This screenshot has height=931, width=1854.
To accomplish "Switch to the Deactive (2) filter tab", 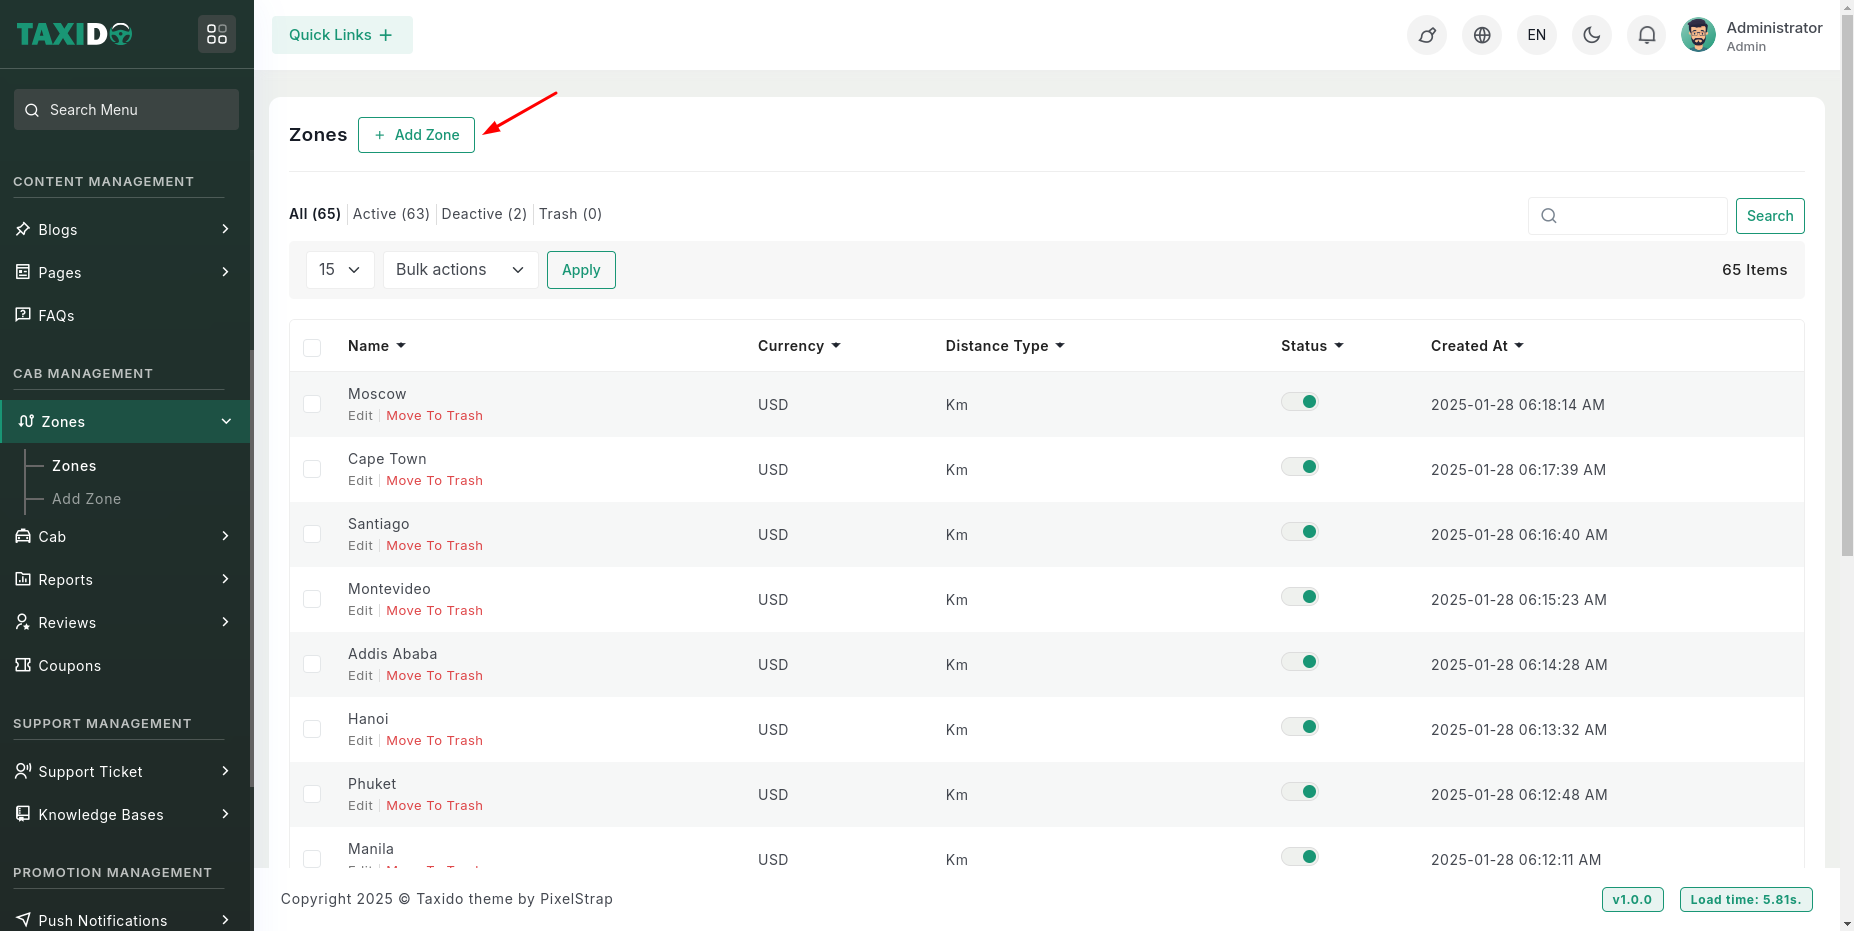I will [x=483, y=214].
